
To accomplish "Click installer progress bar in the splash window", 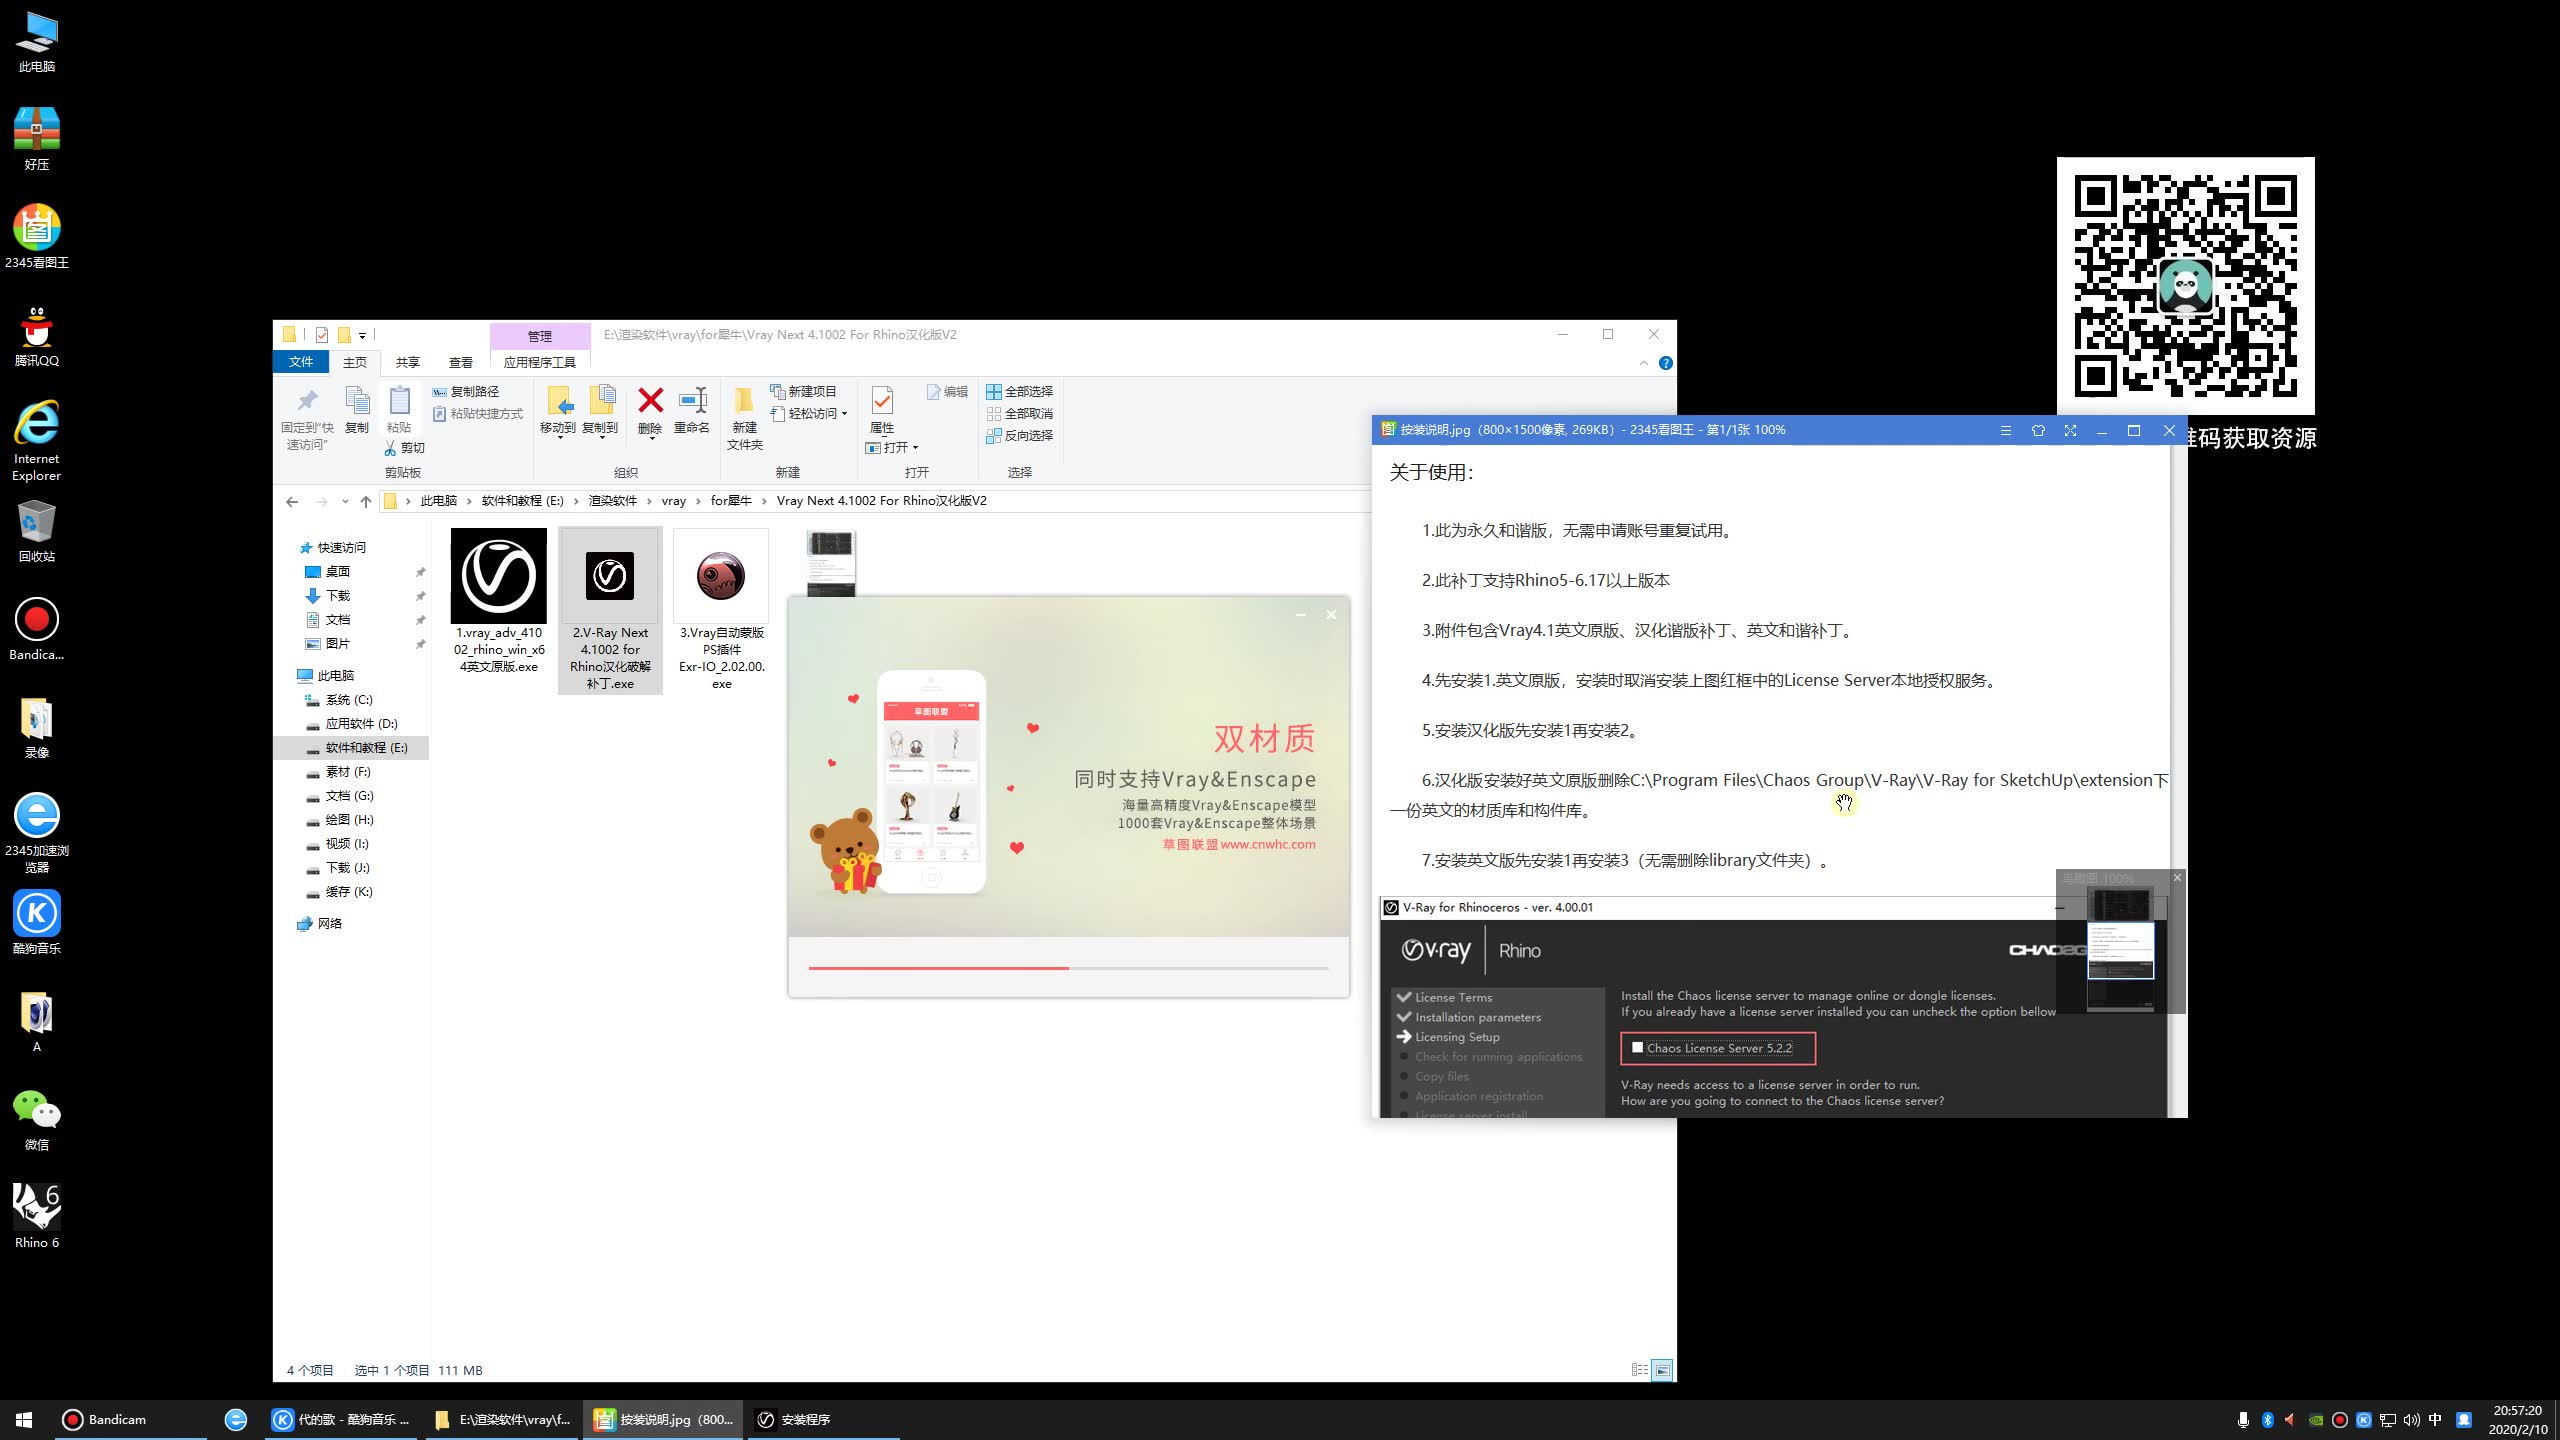I will 1068,968.
